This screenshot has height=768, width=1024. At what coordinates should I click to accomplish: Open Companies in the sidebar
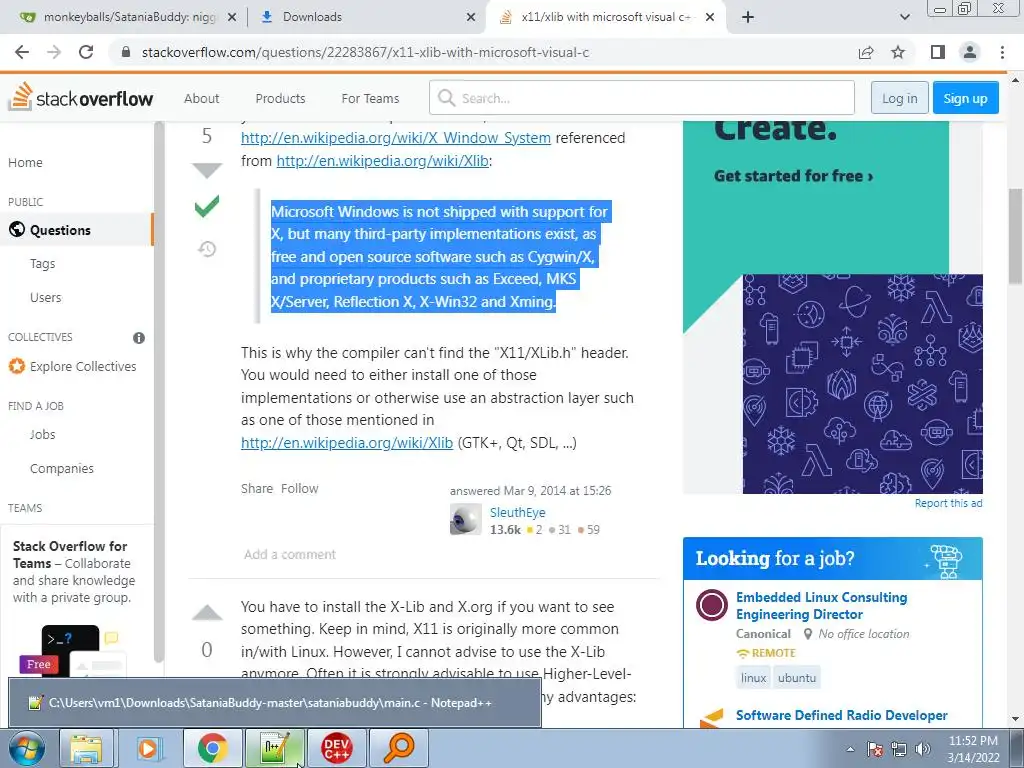pyautogui.click(x=61, y=468)
